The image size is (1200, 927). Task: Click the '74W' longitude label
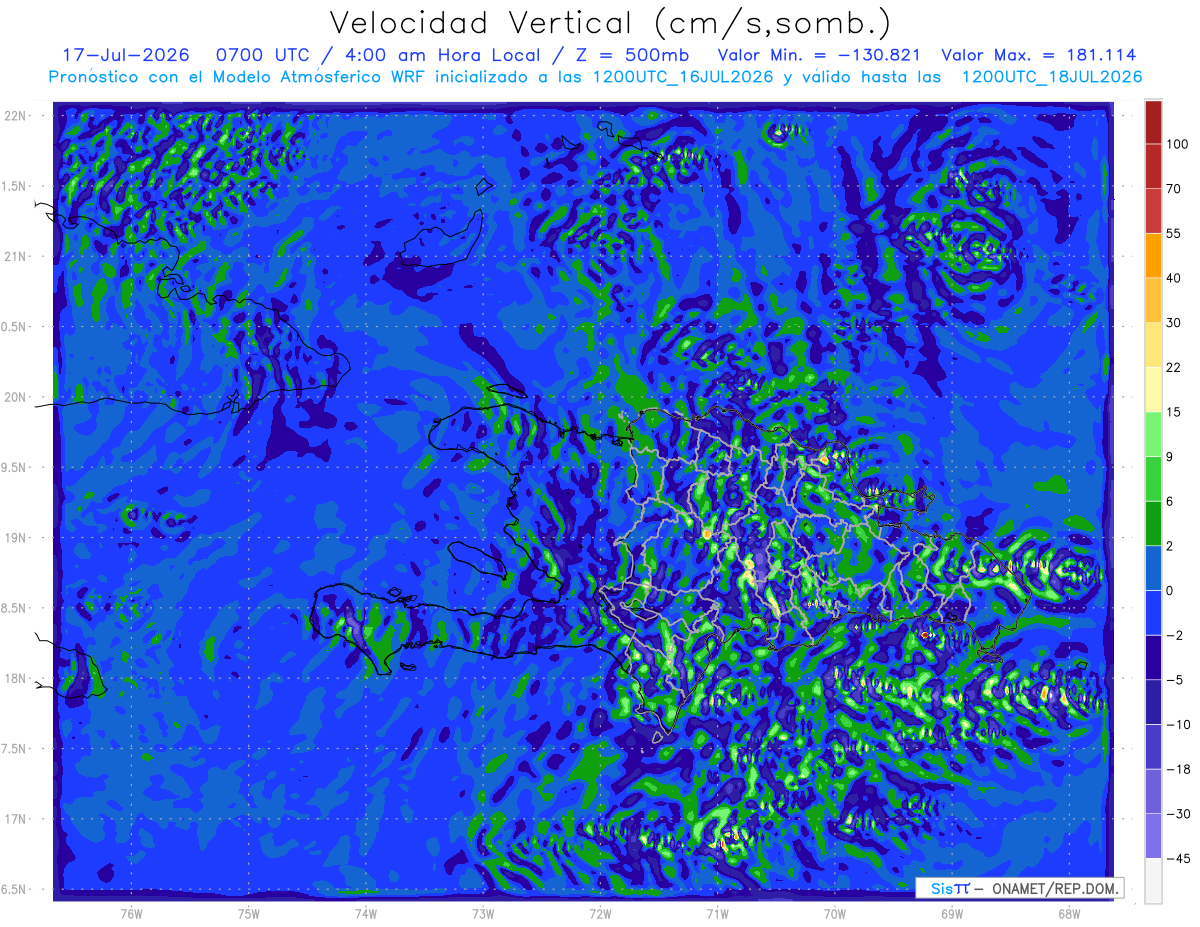click(366, 913)
